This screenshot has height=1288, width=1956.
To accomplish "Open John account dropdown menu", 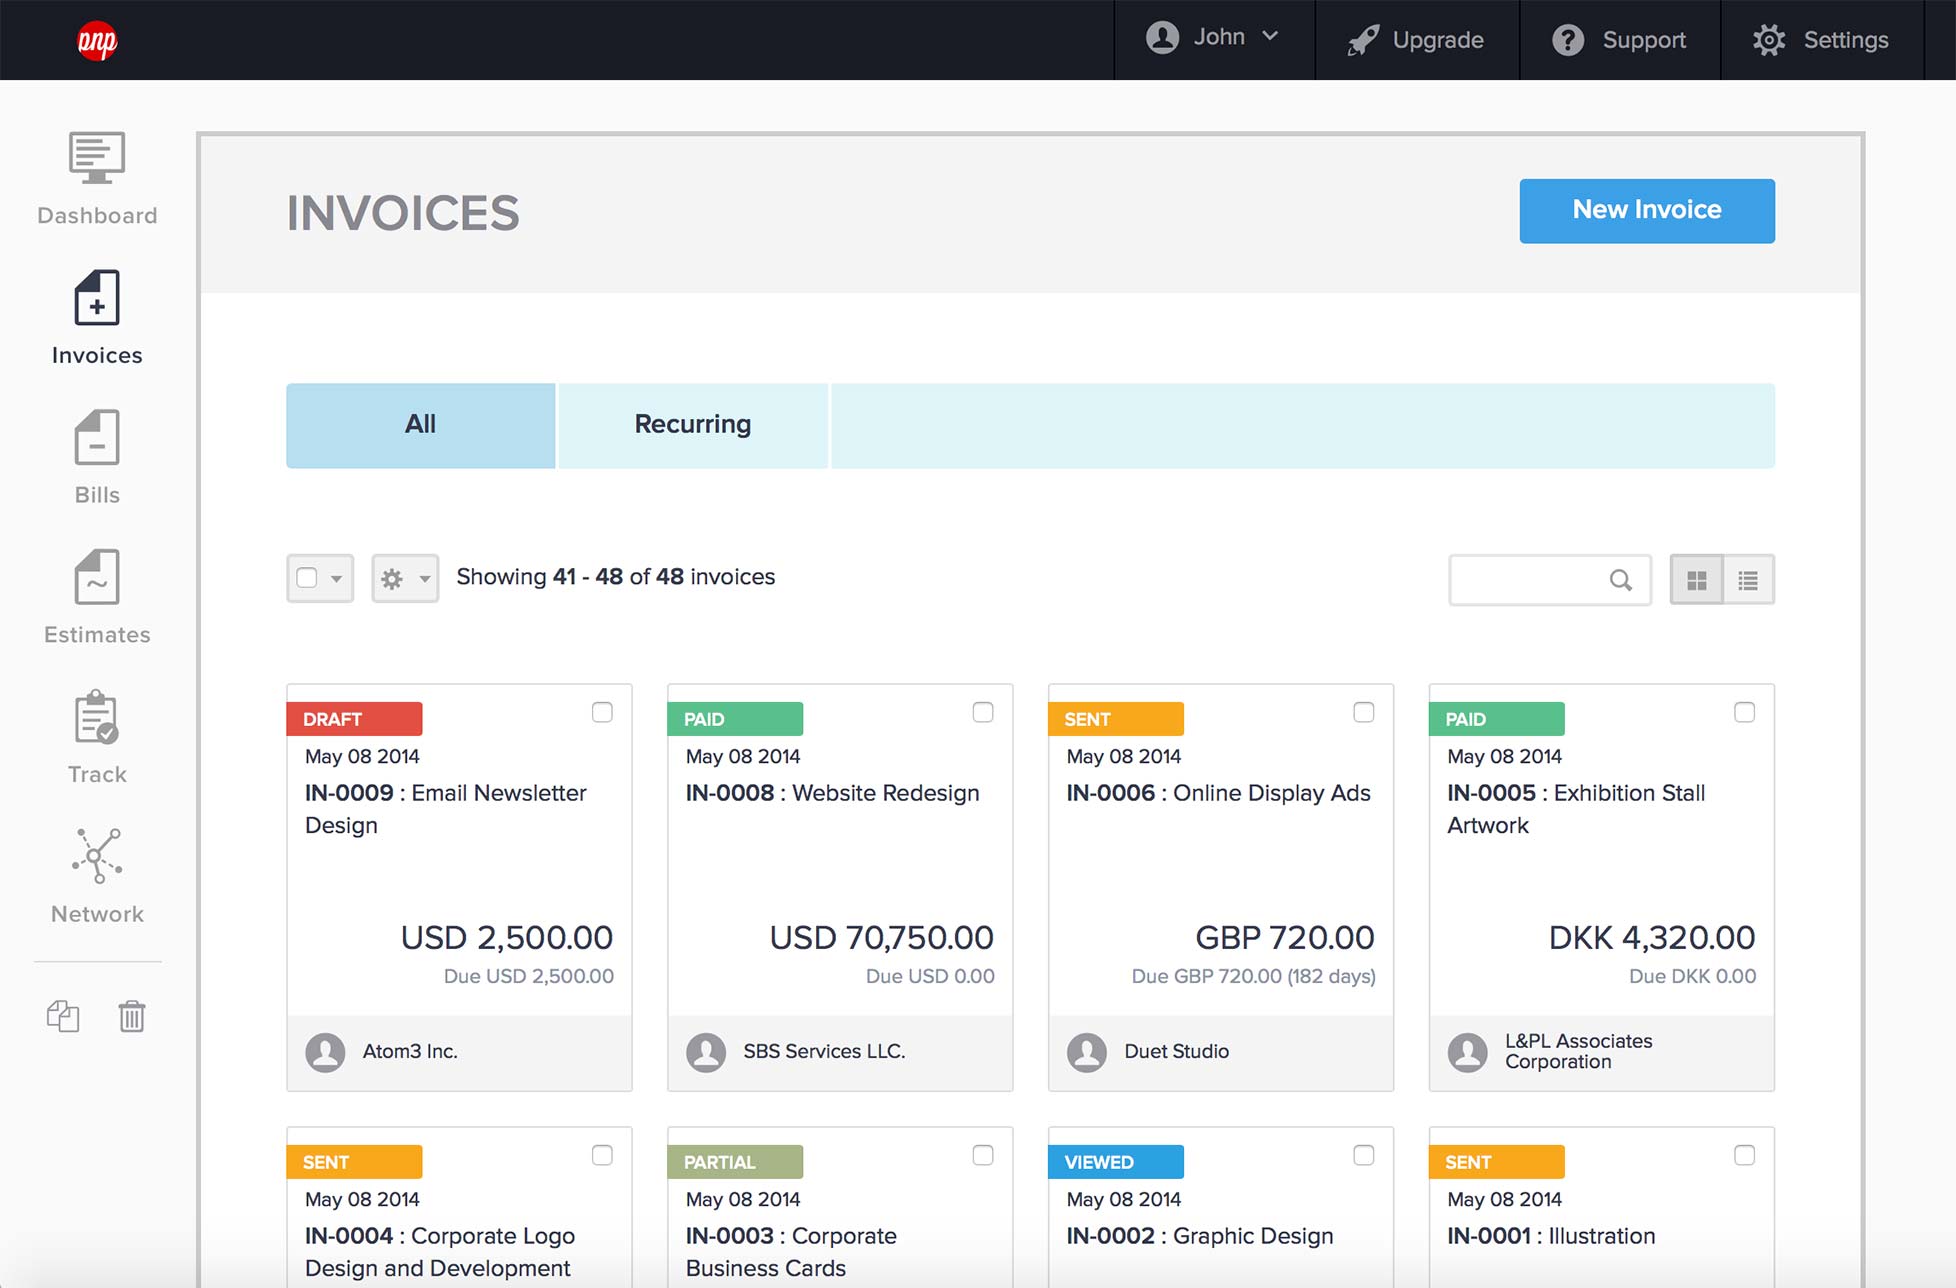I will (x=1212, y=39).
